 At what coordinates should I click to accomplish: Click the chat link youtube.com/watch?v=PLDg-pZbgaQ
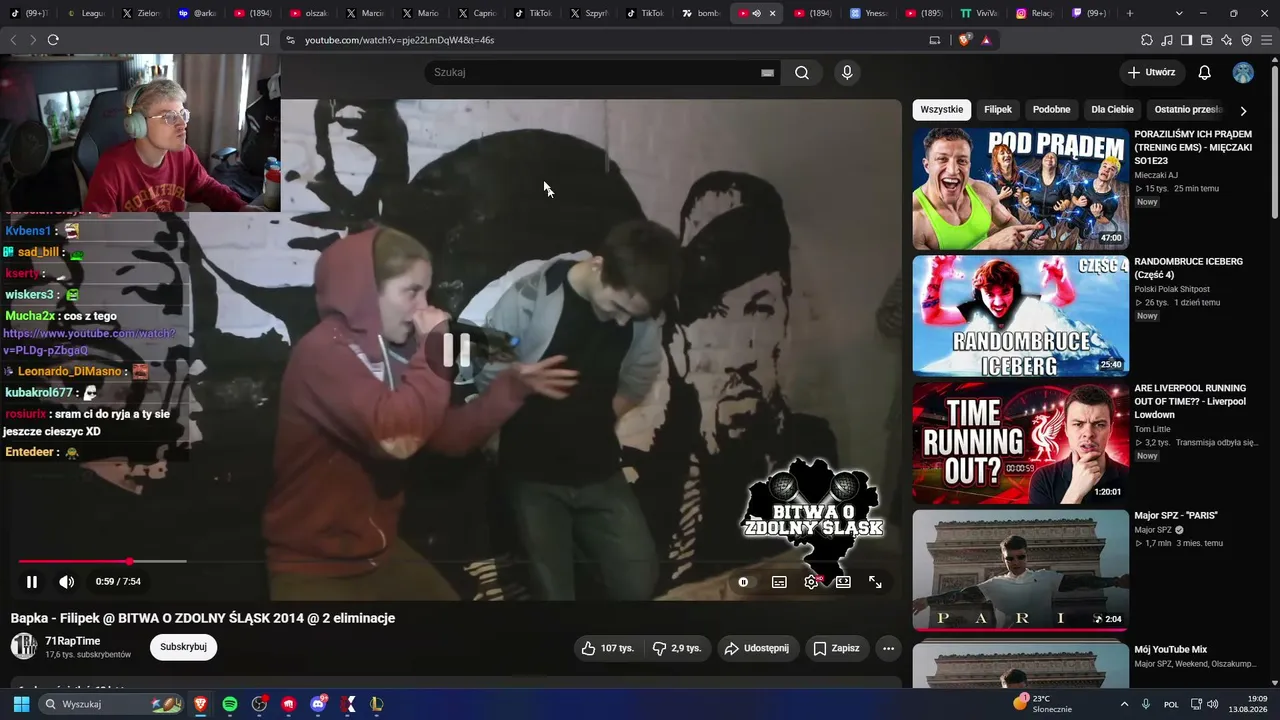[x=89, y=342]
